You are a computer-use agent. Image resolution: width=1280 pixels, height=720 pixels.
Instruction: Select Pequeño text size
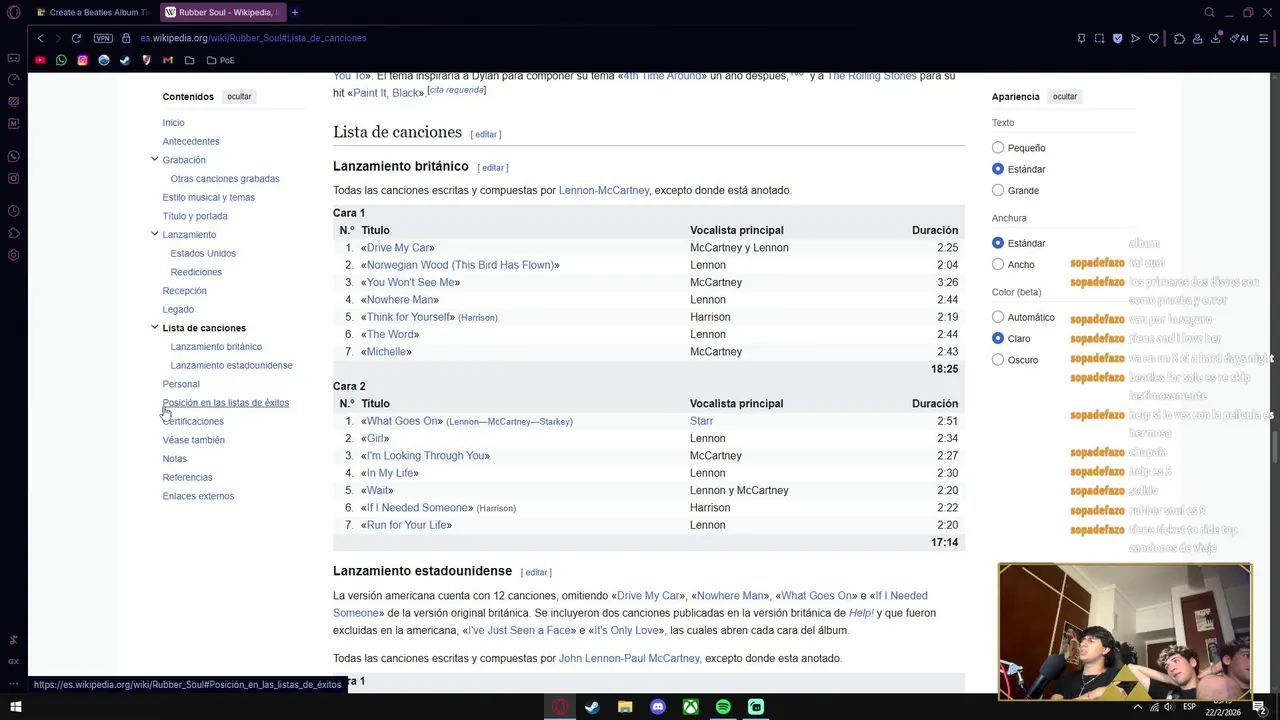(998, 148)
